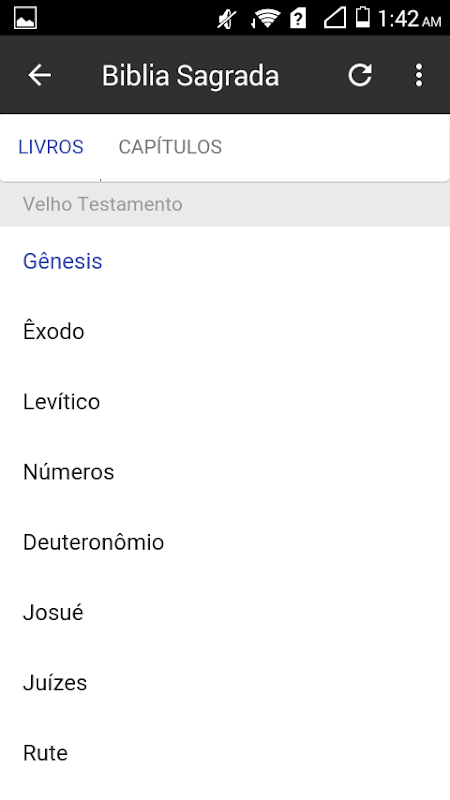The width and height of the screenshot is (450, 800).
Task: Open the book Rute
Action: pyautogui.click(x=225, y=753)
